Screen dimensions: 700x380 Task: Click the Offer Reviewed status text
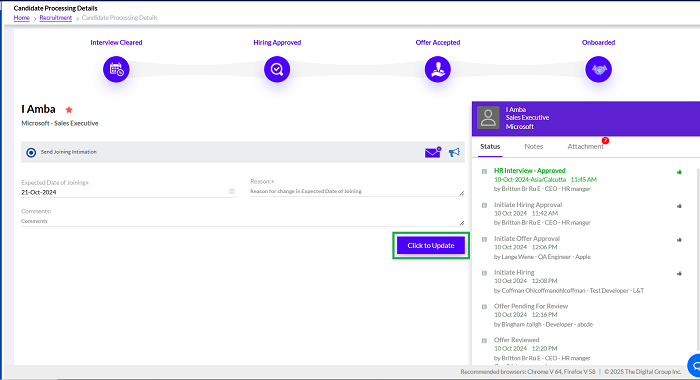[517, 340]
